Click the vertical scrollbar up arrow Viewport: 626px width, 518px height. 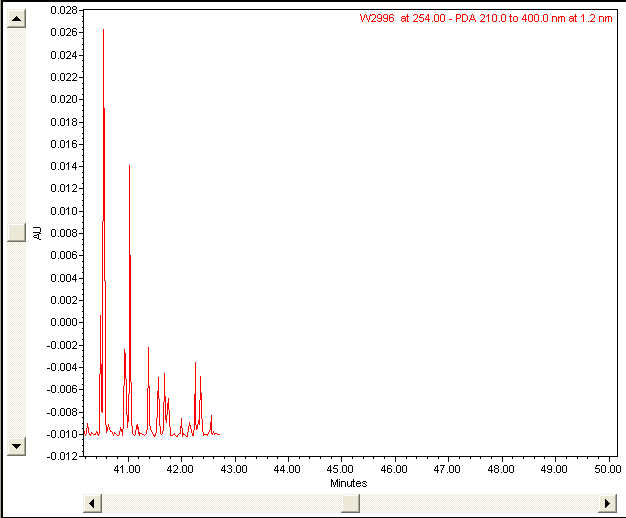click(x=17, y=18)
